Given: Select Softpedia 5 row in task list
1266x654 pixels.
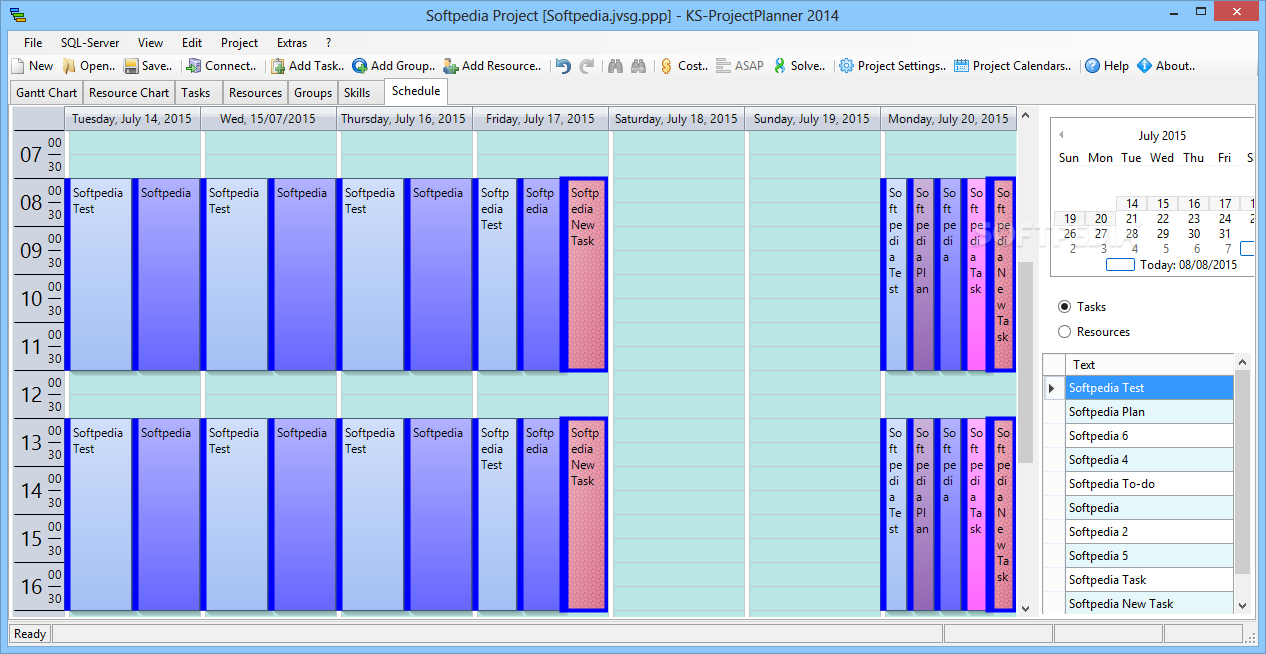Looking at the screenshot, I should (1149, 556).
